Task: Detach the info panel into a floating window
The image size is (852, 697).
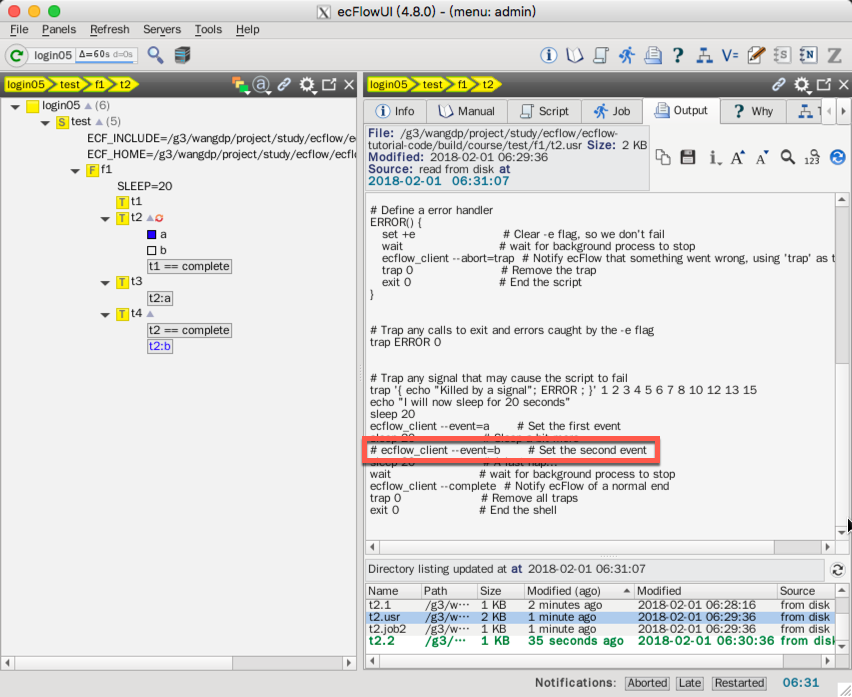Action: tap(824, 84)
